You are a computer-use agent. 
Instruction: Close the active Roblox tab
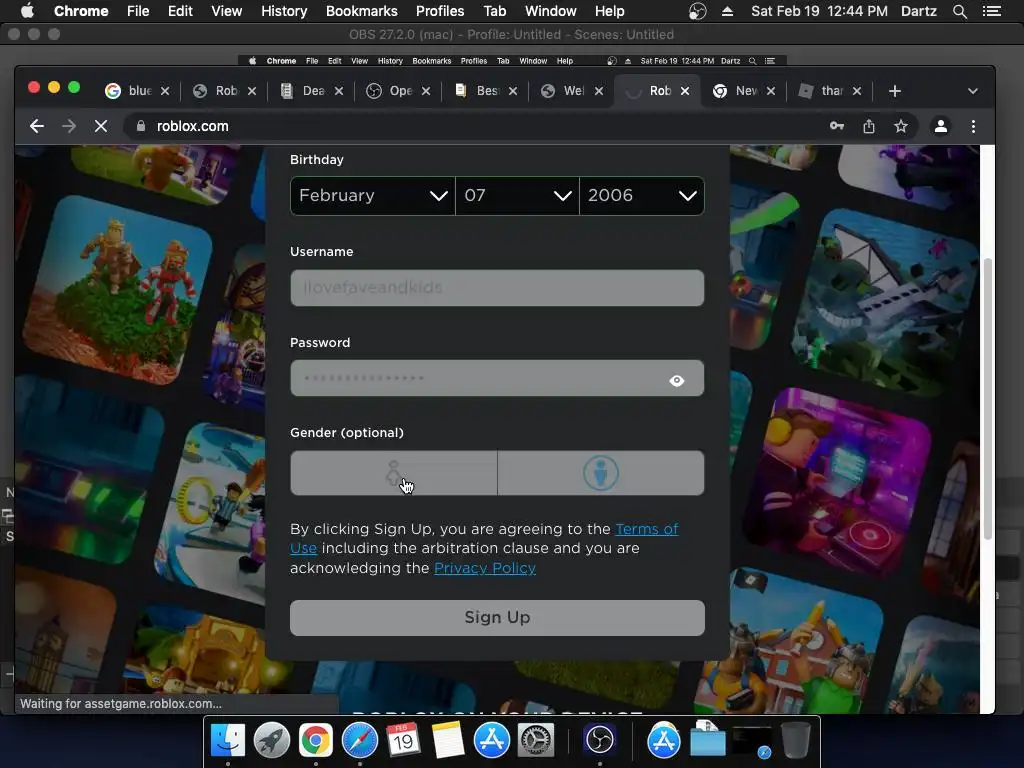(x=684, y=91)
